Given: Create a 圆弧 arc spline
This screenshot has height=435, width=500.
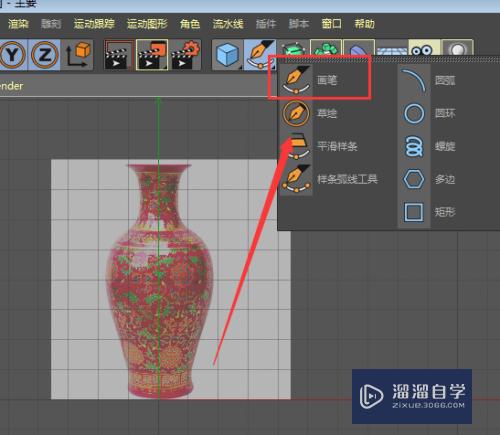Looking at the screenshot, I should (x=428, y=80).
